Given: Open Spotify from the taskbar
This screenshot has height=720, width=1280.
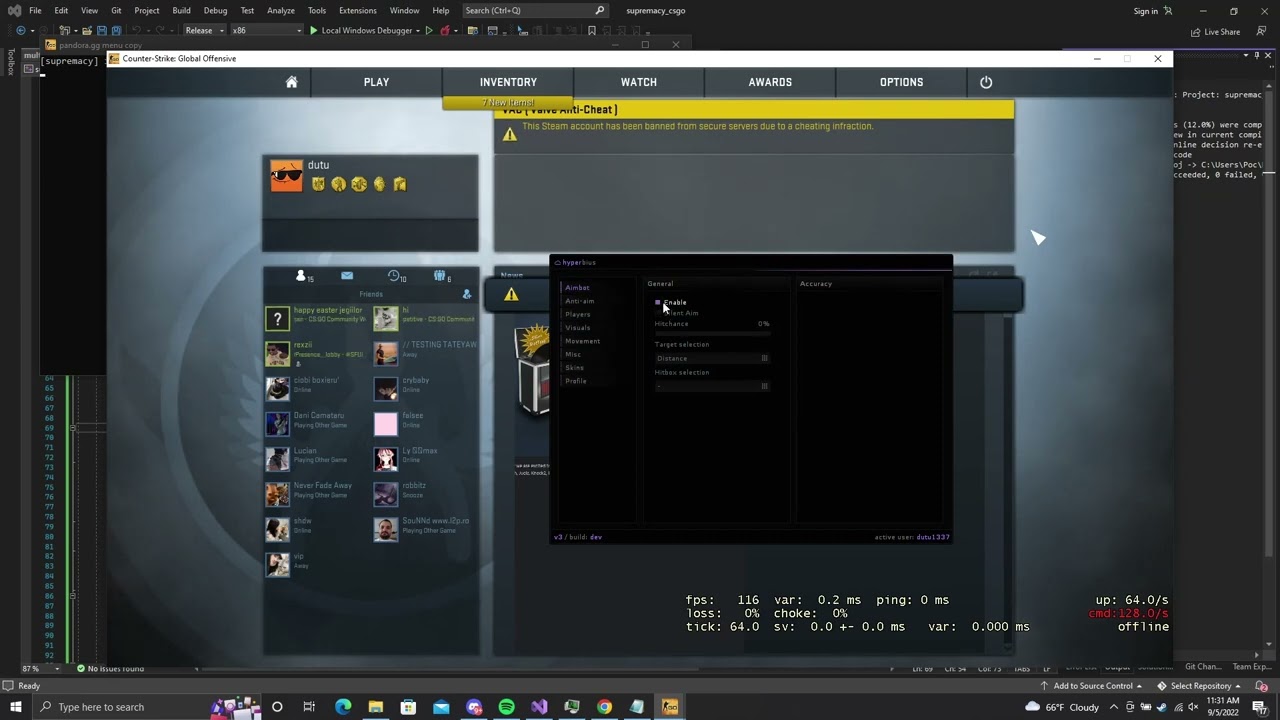Looking at the screenshot, I should pyautogui.click(x=507, y=707).
